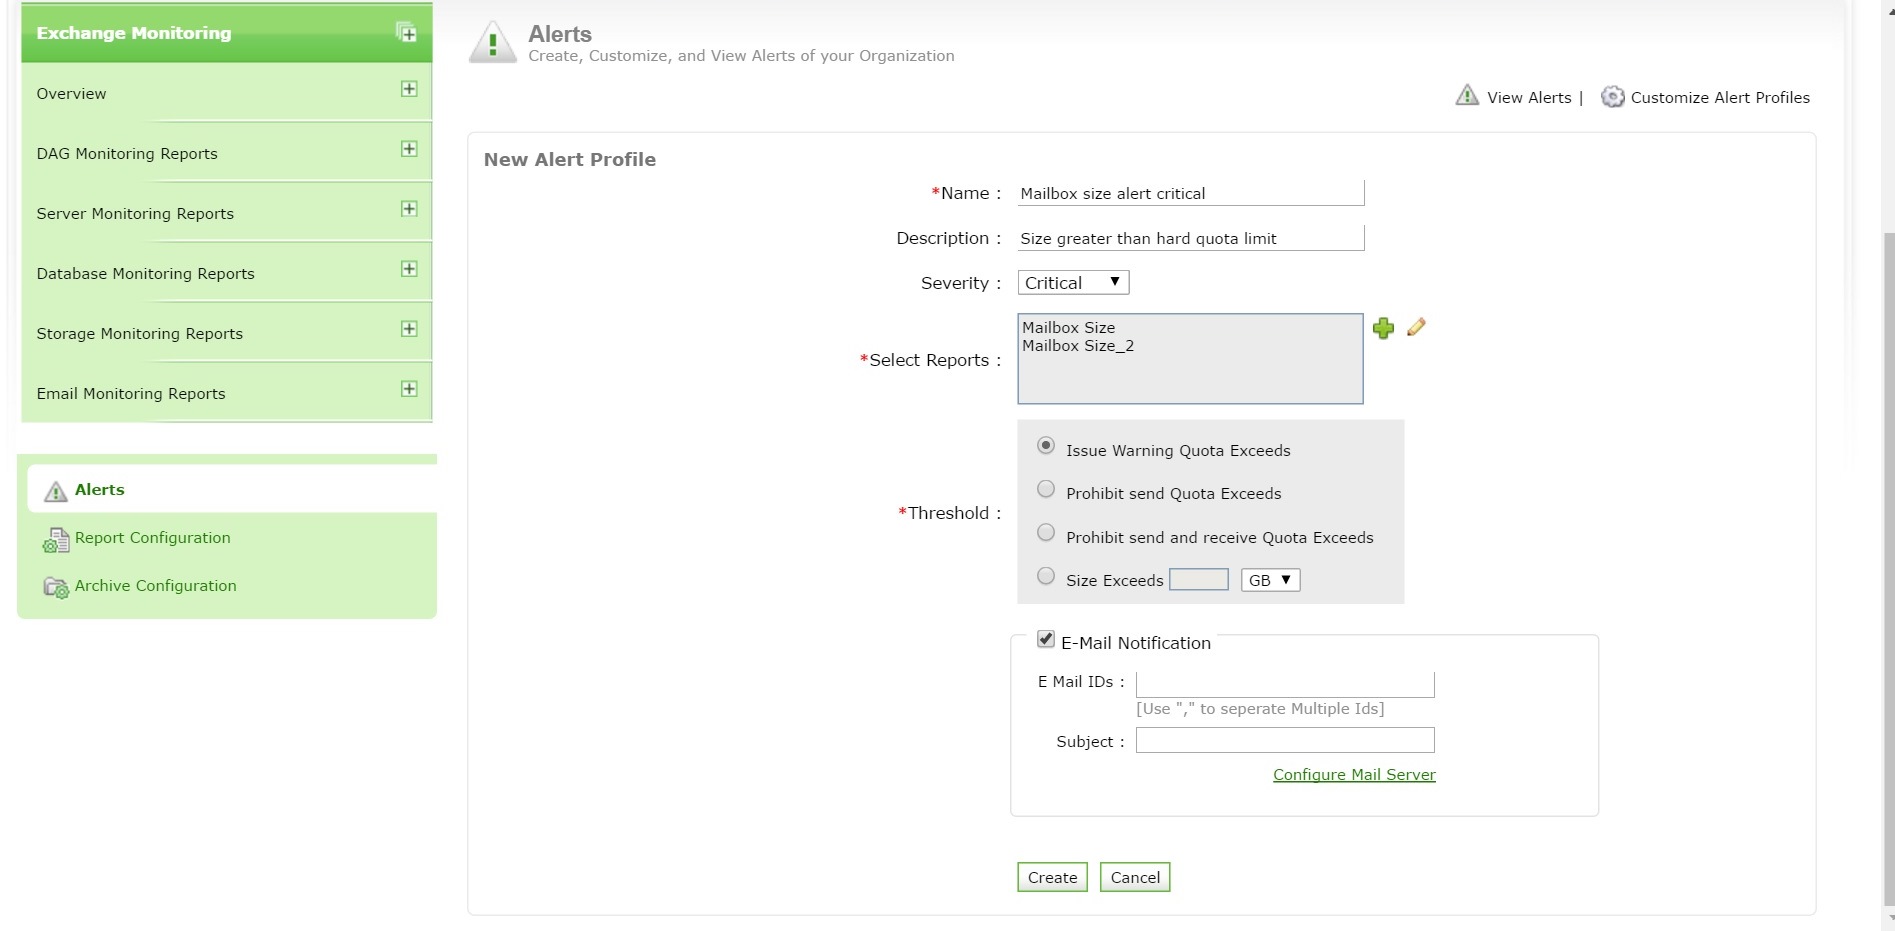The width and height of the screenshot is (1895, 931).
Task: Open the Severity dropdown
Action: 1073,283
